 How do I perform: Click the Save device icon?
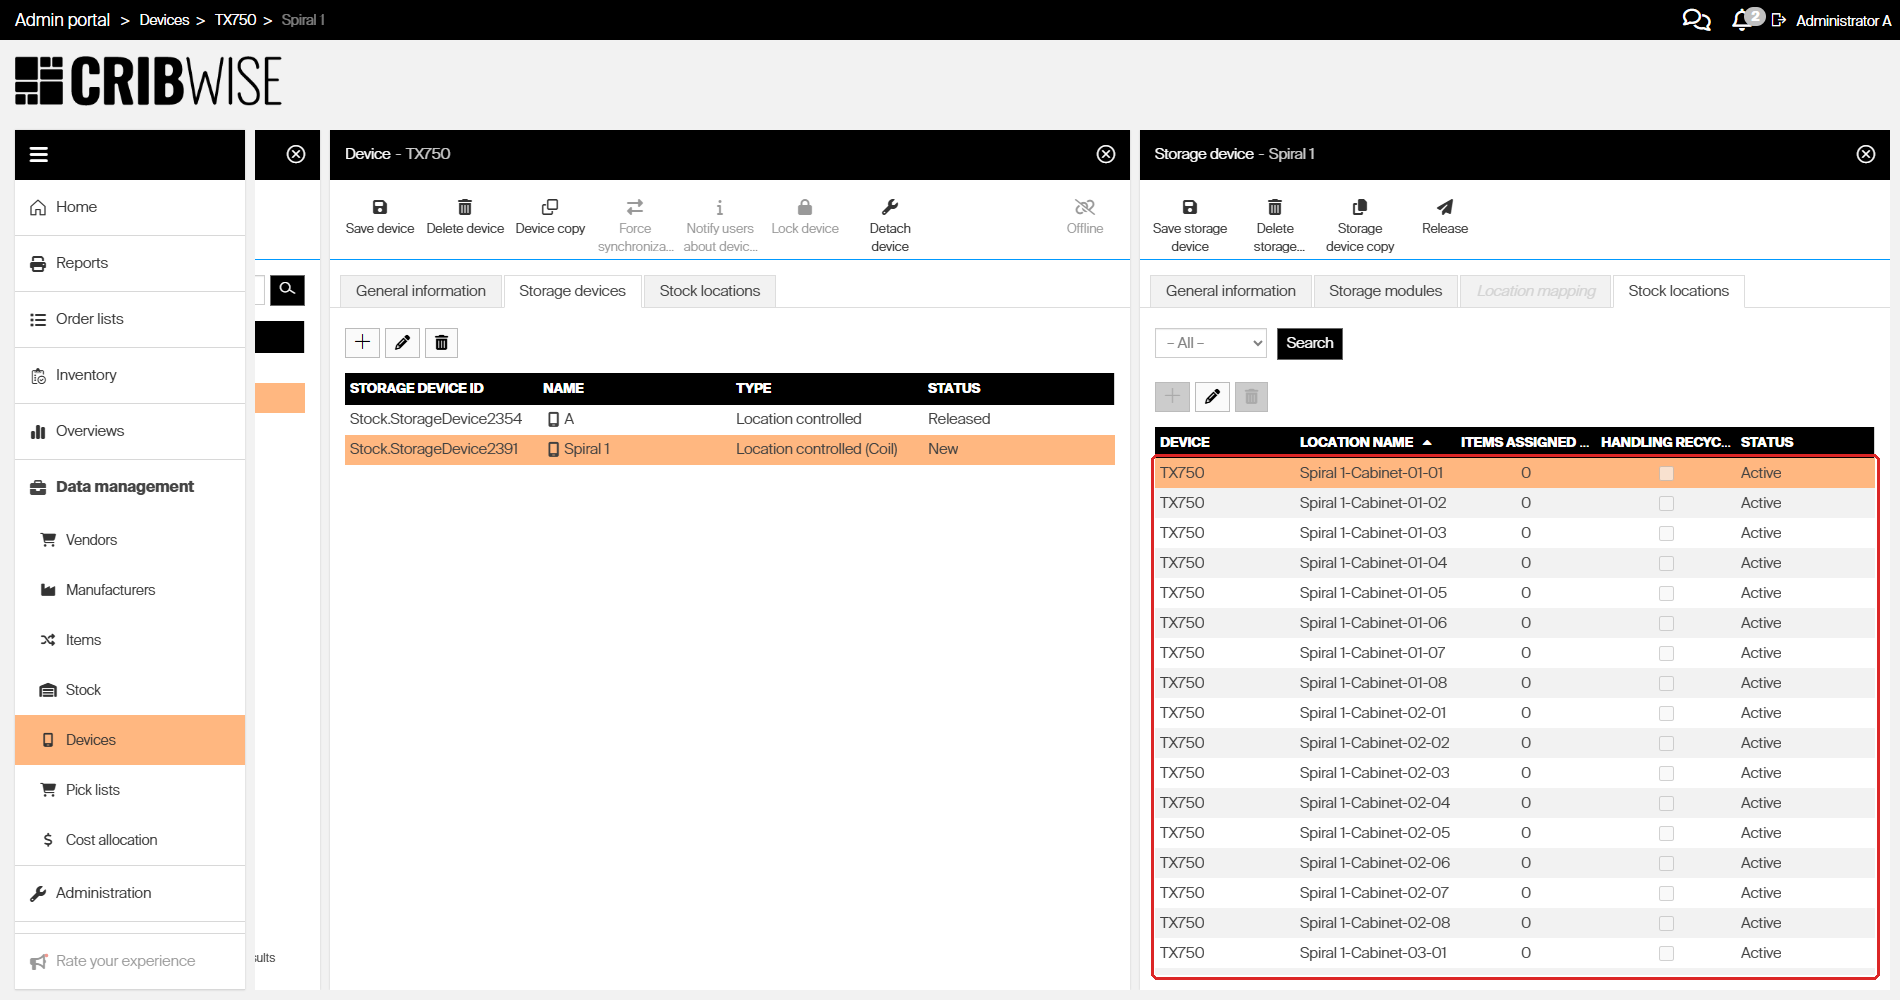click(x=380, y=207)
